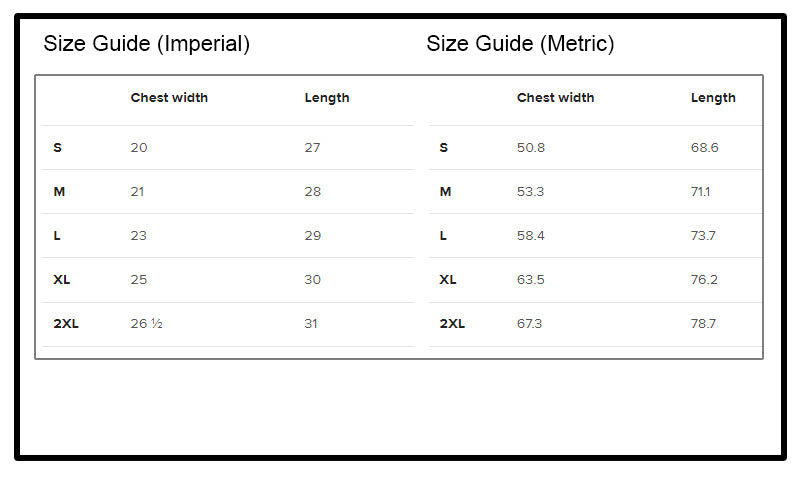Viewport: 800px width, 480px height.
Task: Click the M row label in Metric table
Action: pyautogui.click(x=445, y=192)
